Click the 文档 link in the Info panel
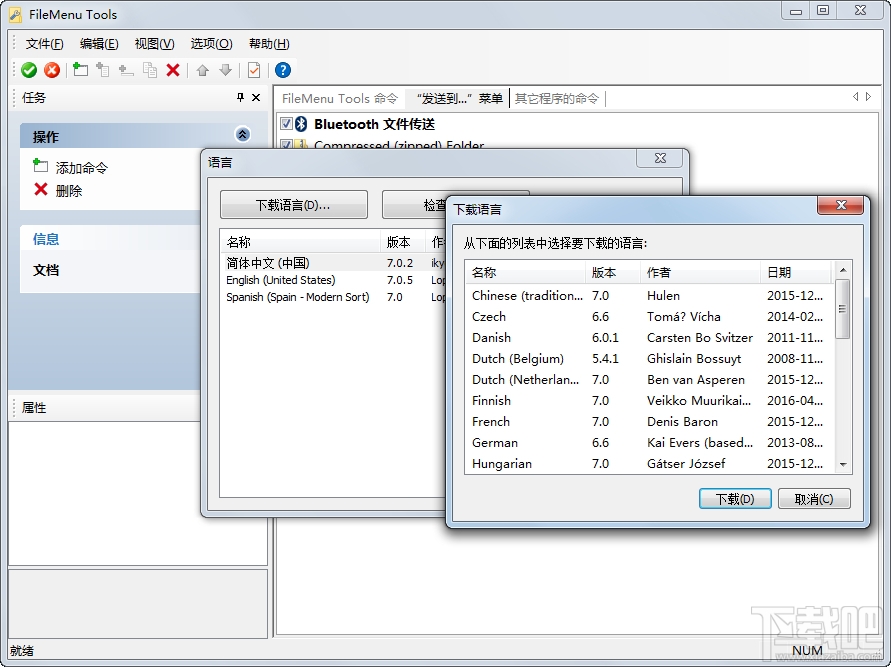This screenshot has width=891, height=667. click(46, 270)
